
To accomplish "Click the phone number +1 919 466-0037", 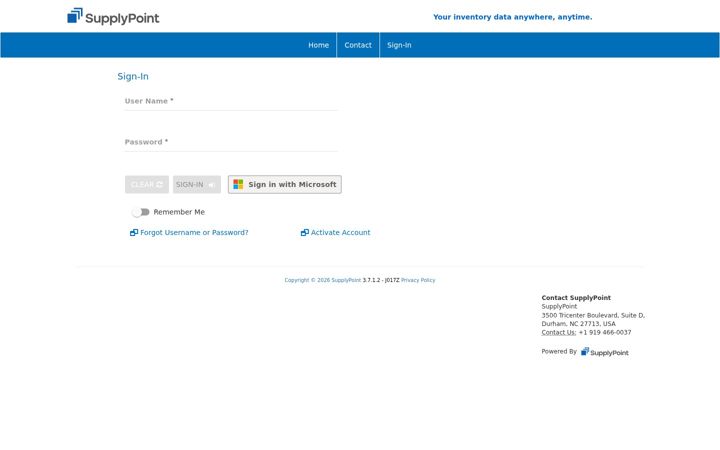I will (605, 332).
